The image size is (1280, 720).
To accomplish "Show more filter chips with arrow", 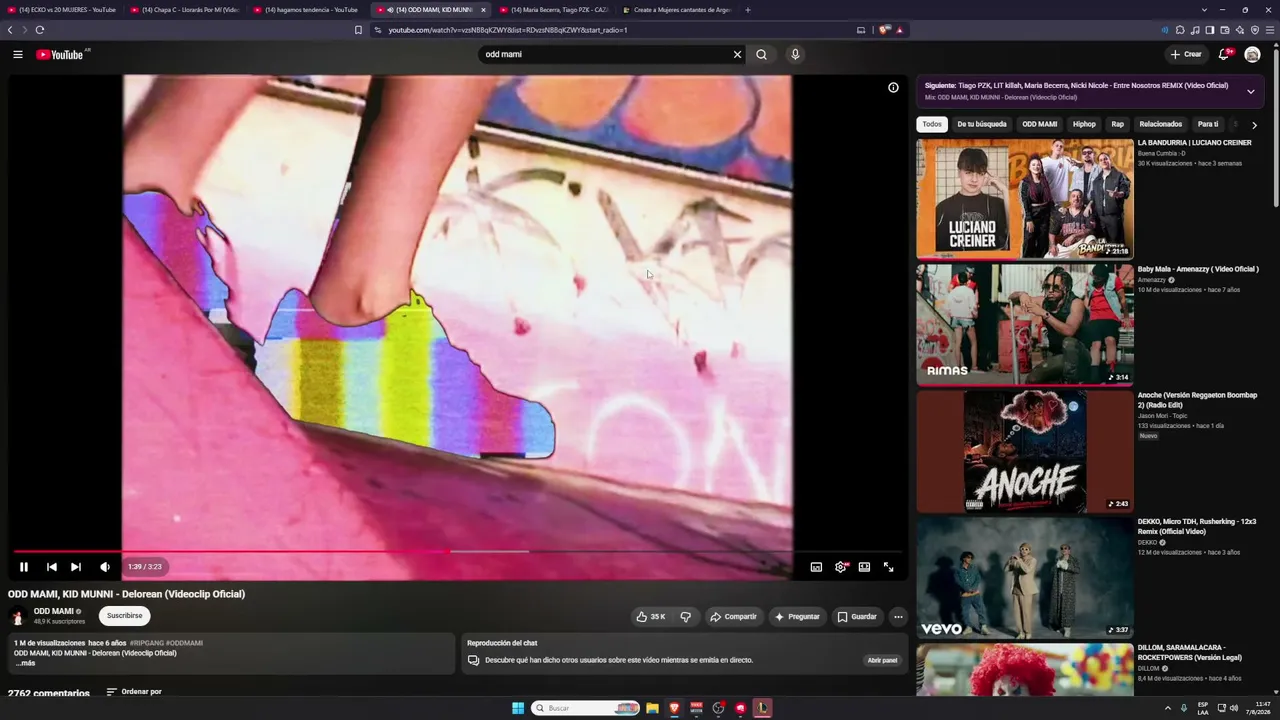I will [x=1254, y=125].
